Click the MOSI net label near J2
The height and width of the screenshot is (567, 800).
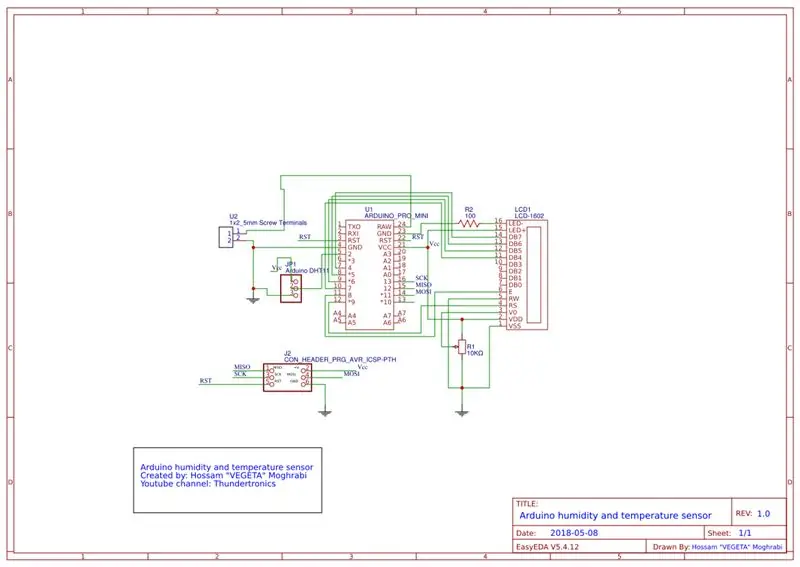click(x=352, y=374)
